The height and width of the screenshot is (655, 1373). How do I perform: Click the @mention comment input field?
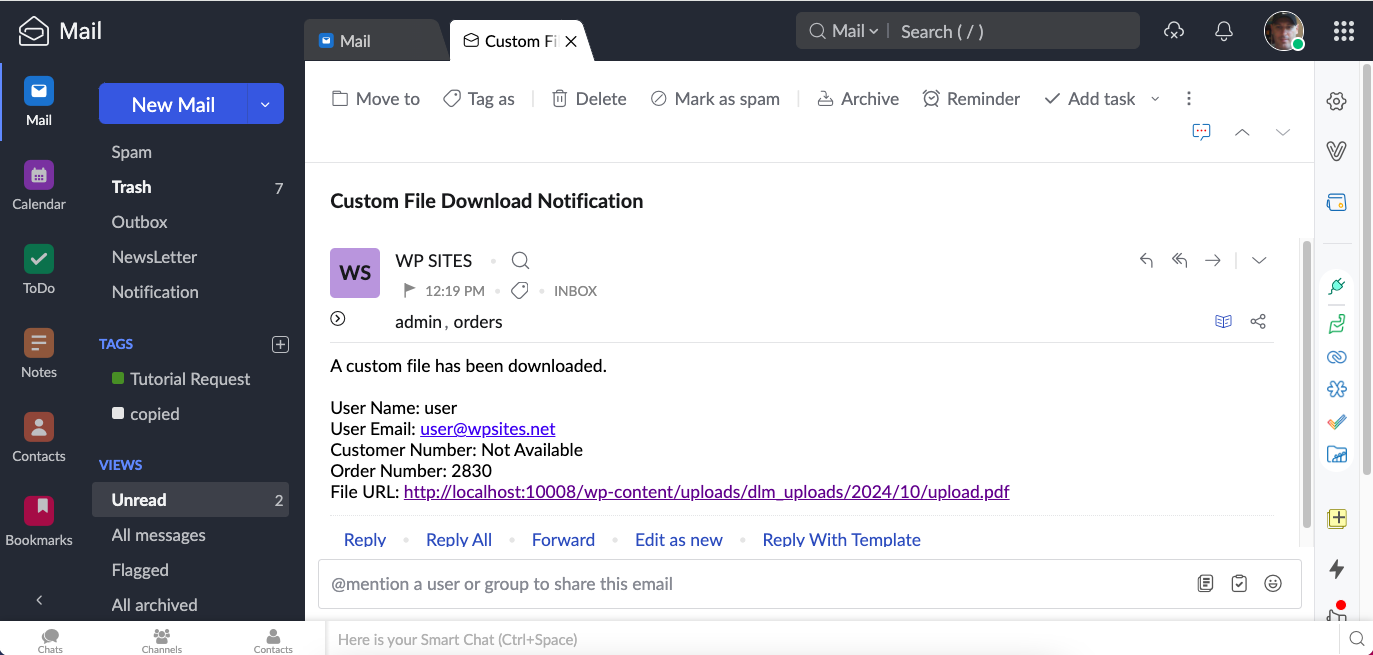(750, 584)
